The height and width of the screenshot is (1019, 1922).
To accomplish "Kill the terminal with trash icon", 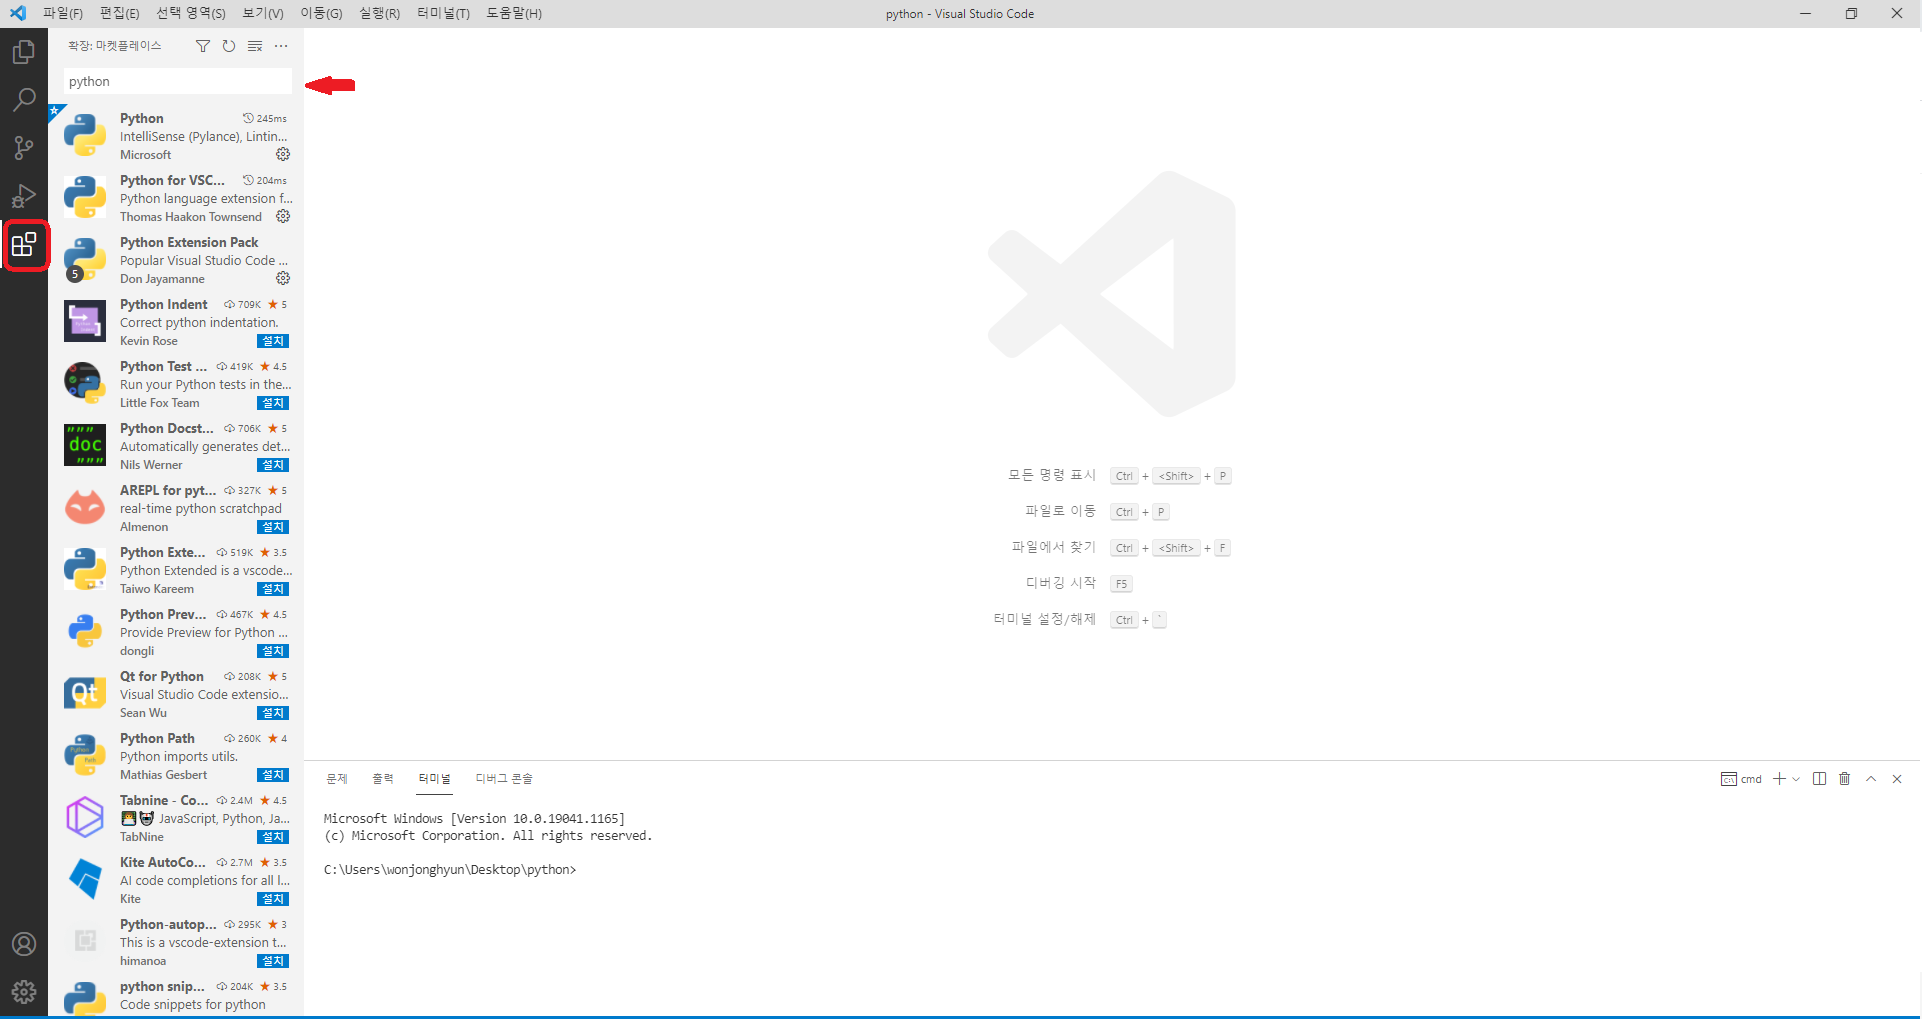I will tap(1845, 779).
